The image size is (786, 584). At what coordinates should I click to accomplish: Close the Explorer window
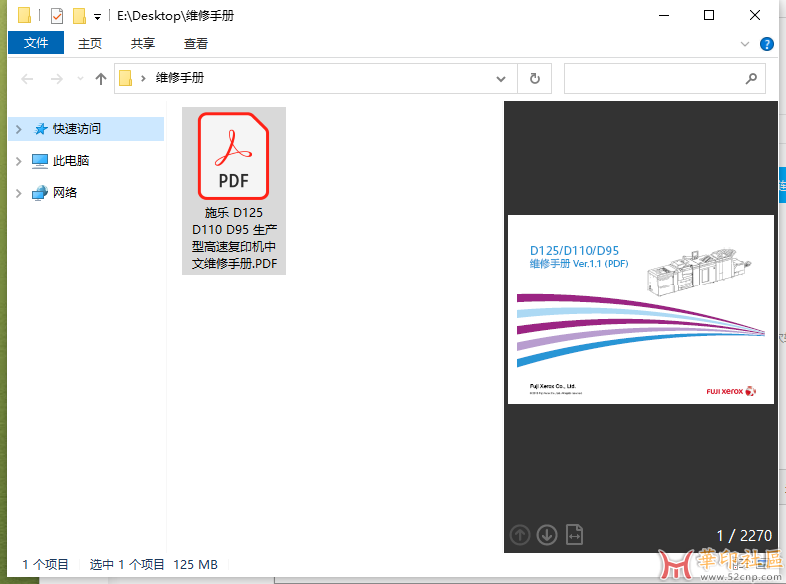[755, 16]
